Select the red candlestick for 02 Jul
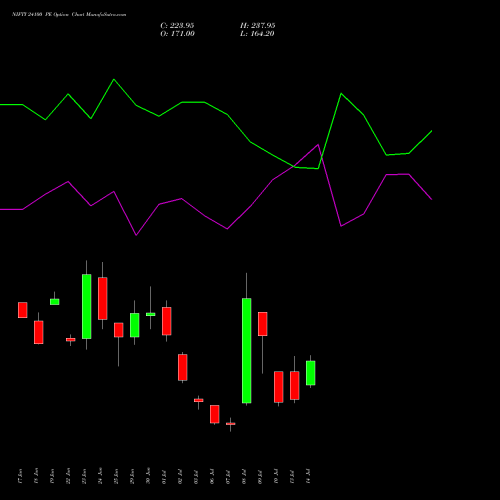 click(183, 367)
